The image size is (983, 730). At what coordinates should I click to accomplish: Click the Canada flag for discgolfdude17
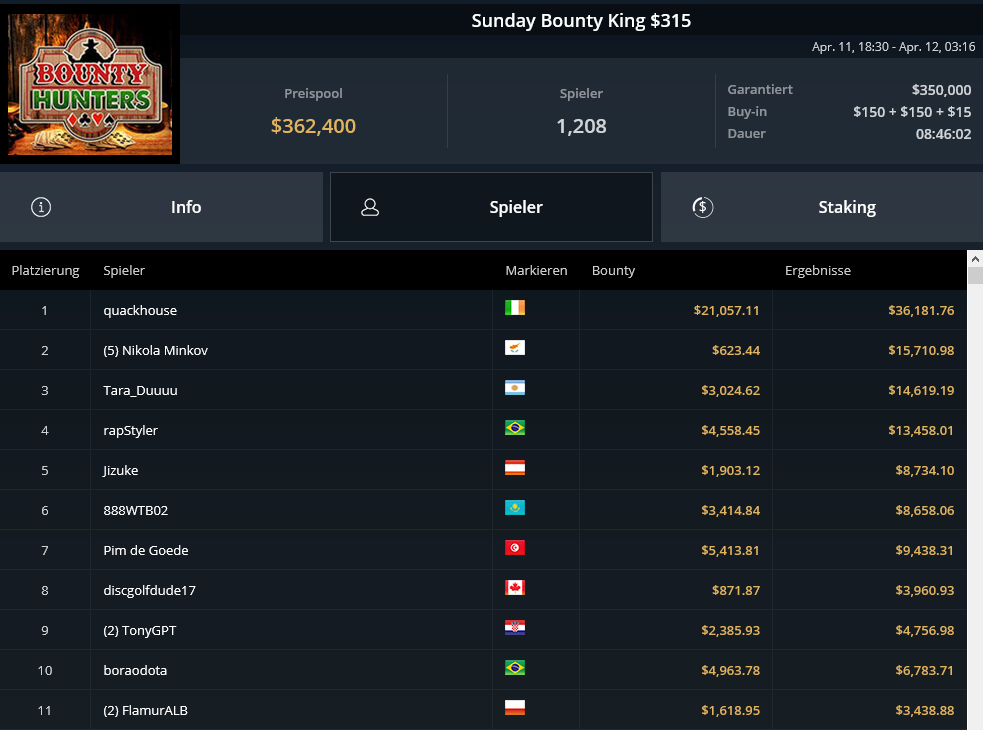point(515,588)
